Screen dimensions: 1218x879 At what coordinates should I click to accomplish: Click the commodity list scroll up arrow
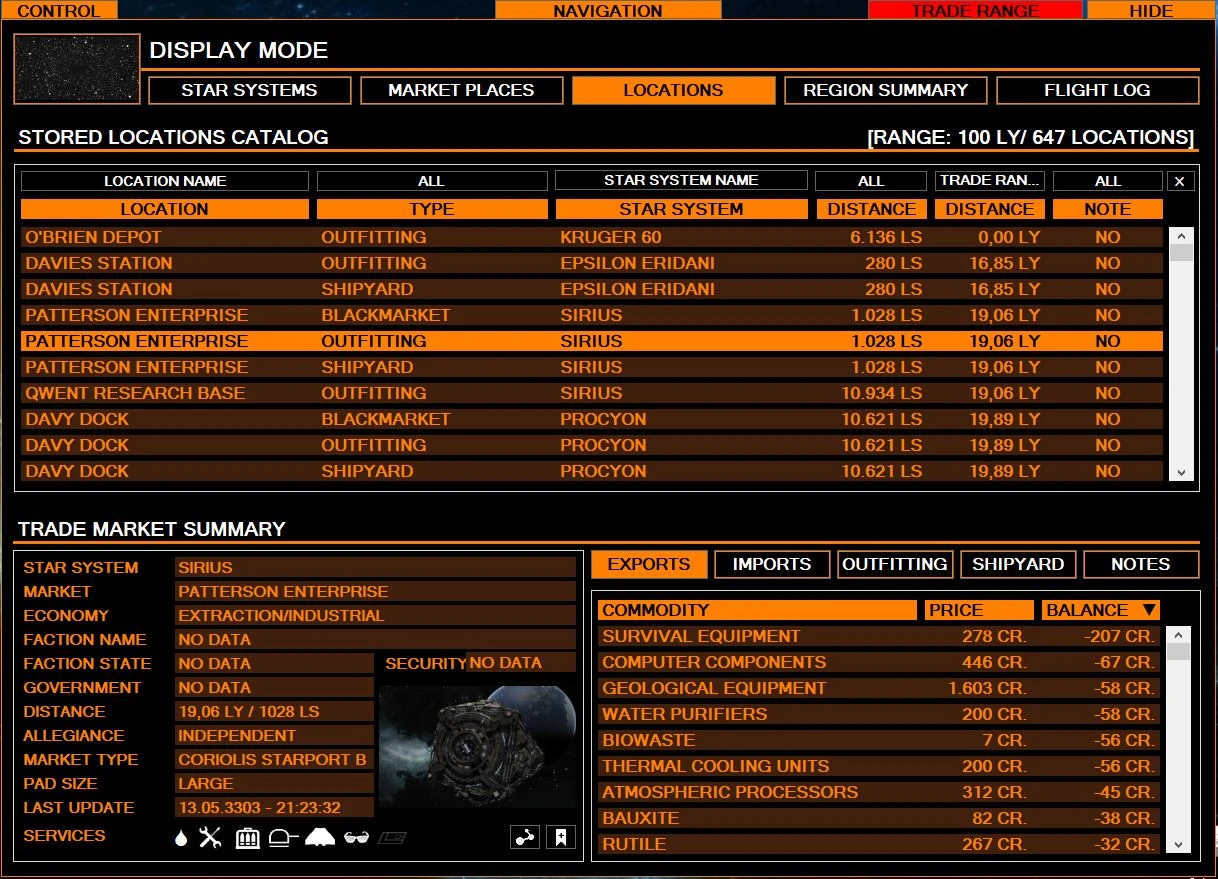pos(1179,635)
